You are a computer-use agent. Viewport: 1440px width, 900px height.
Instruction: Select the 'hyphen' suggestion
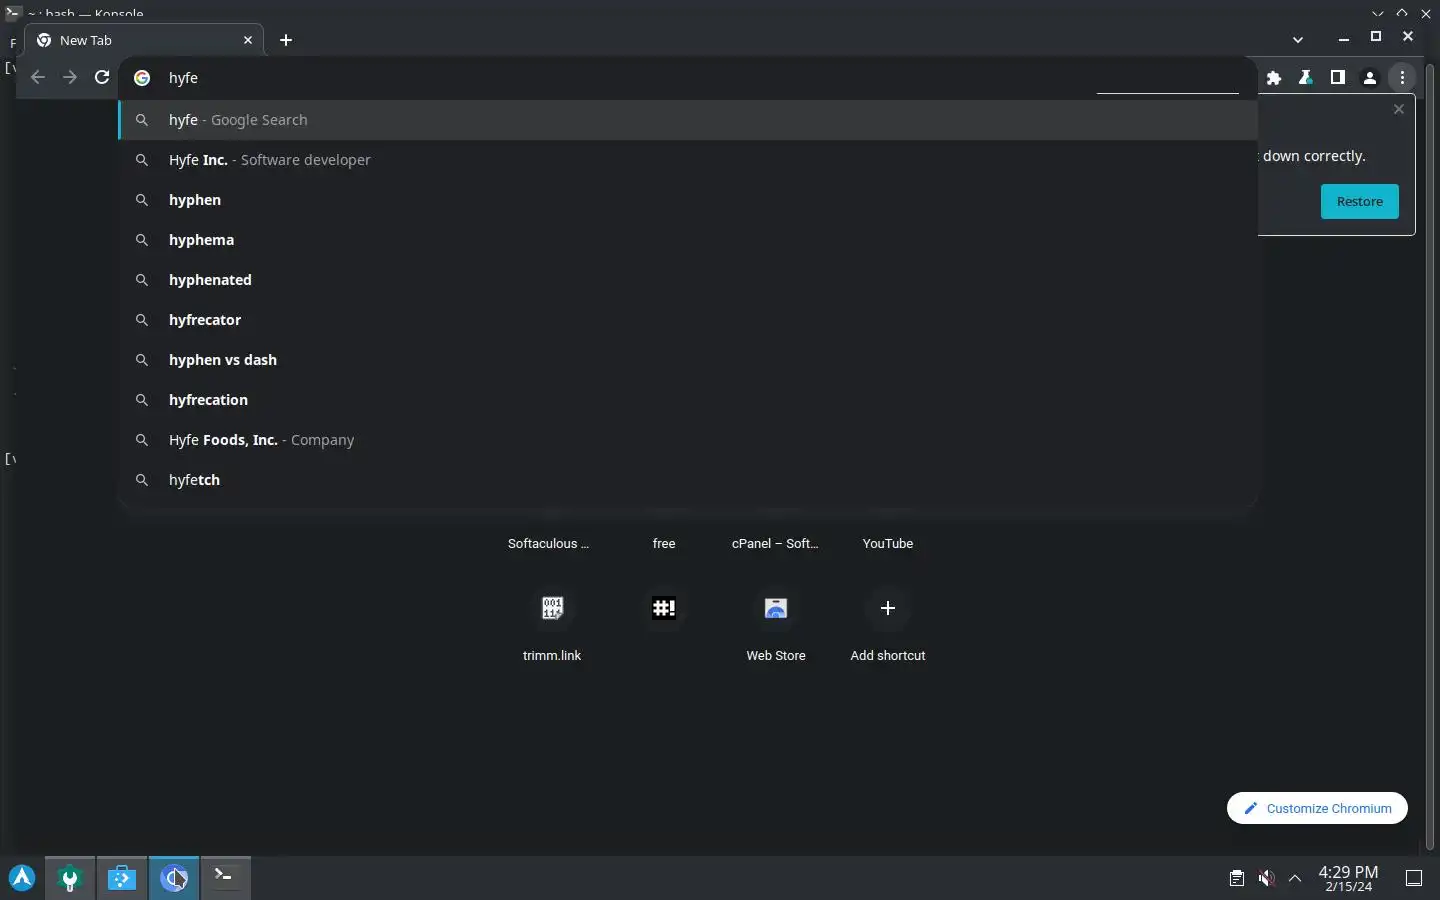(688, 200)
